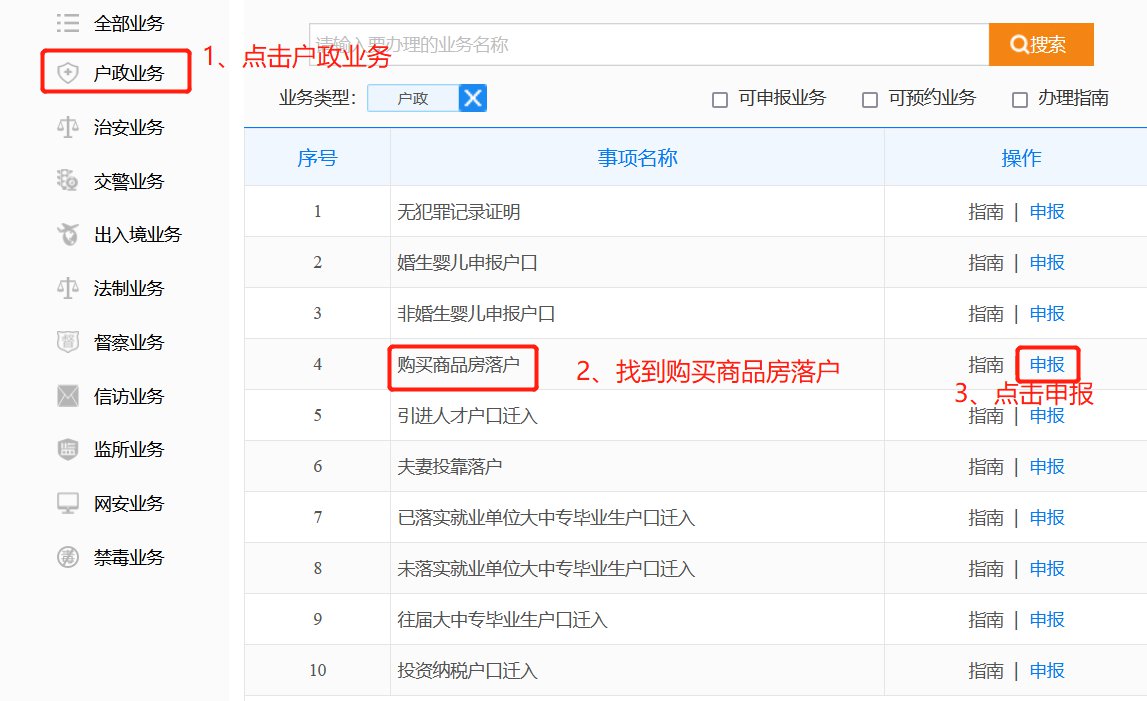The height and width of the screenshot is (701, 1147).
Task: Choose 监所业务 in the sidebar
Action: (129, 449)
